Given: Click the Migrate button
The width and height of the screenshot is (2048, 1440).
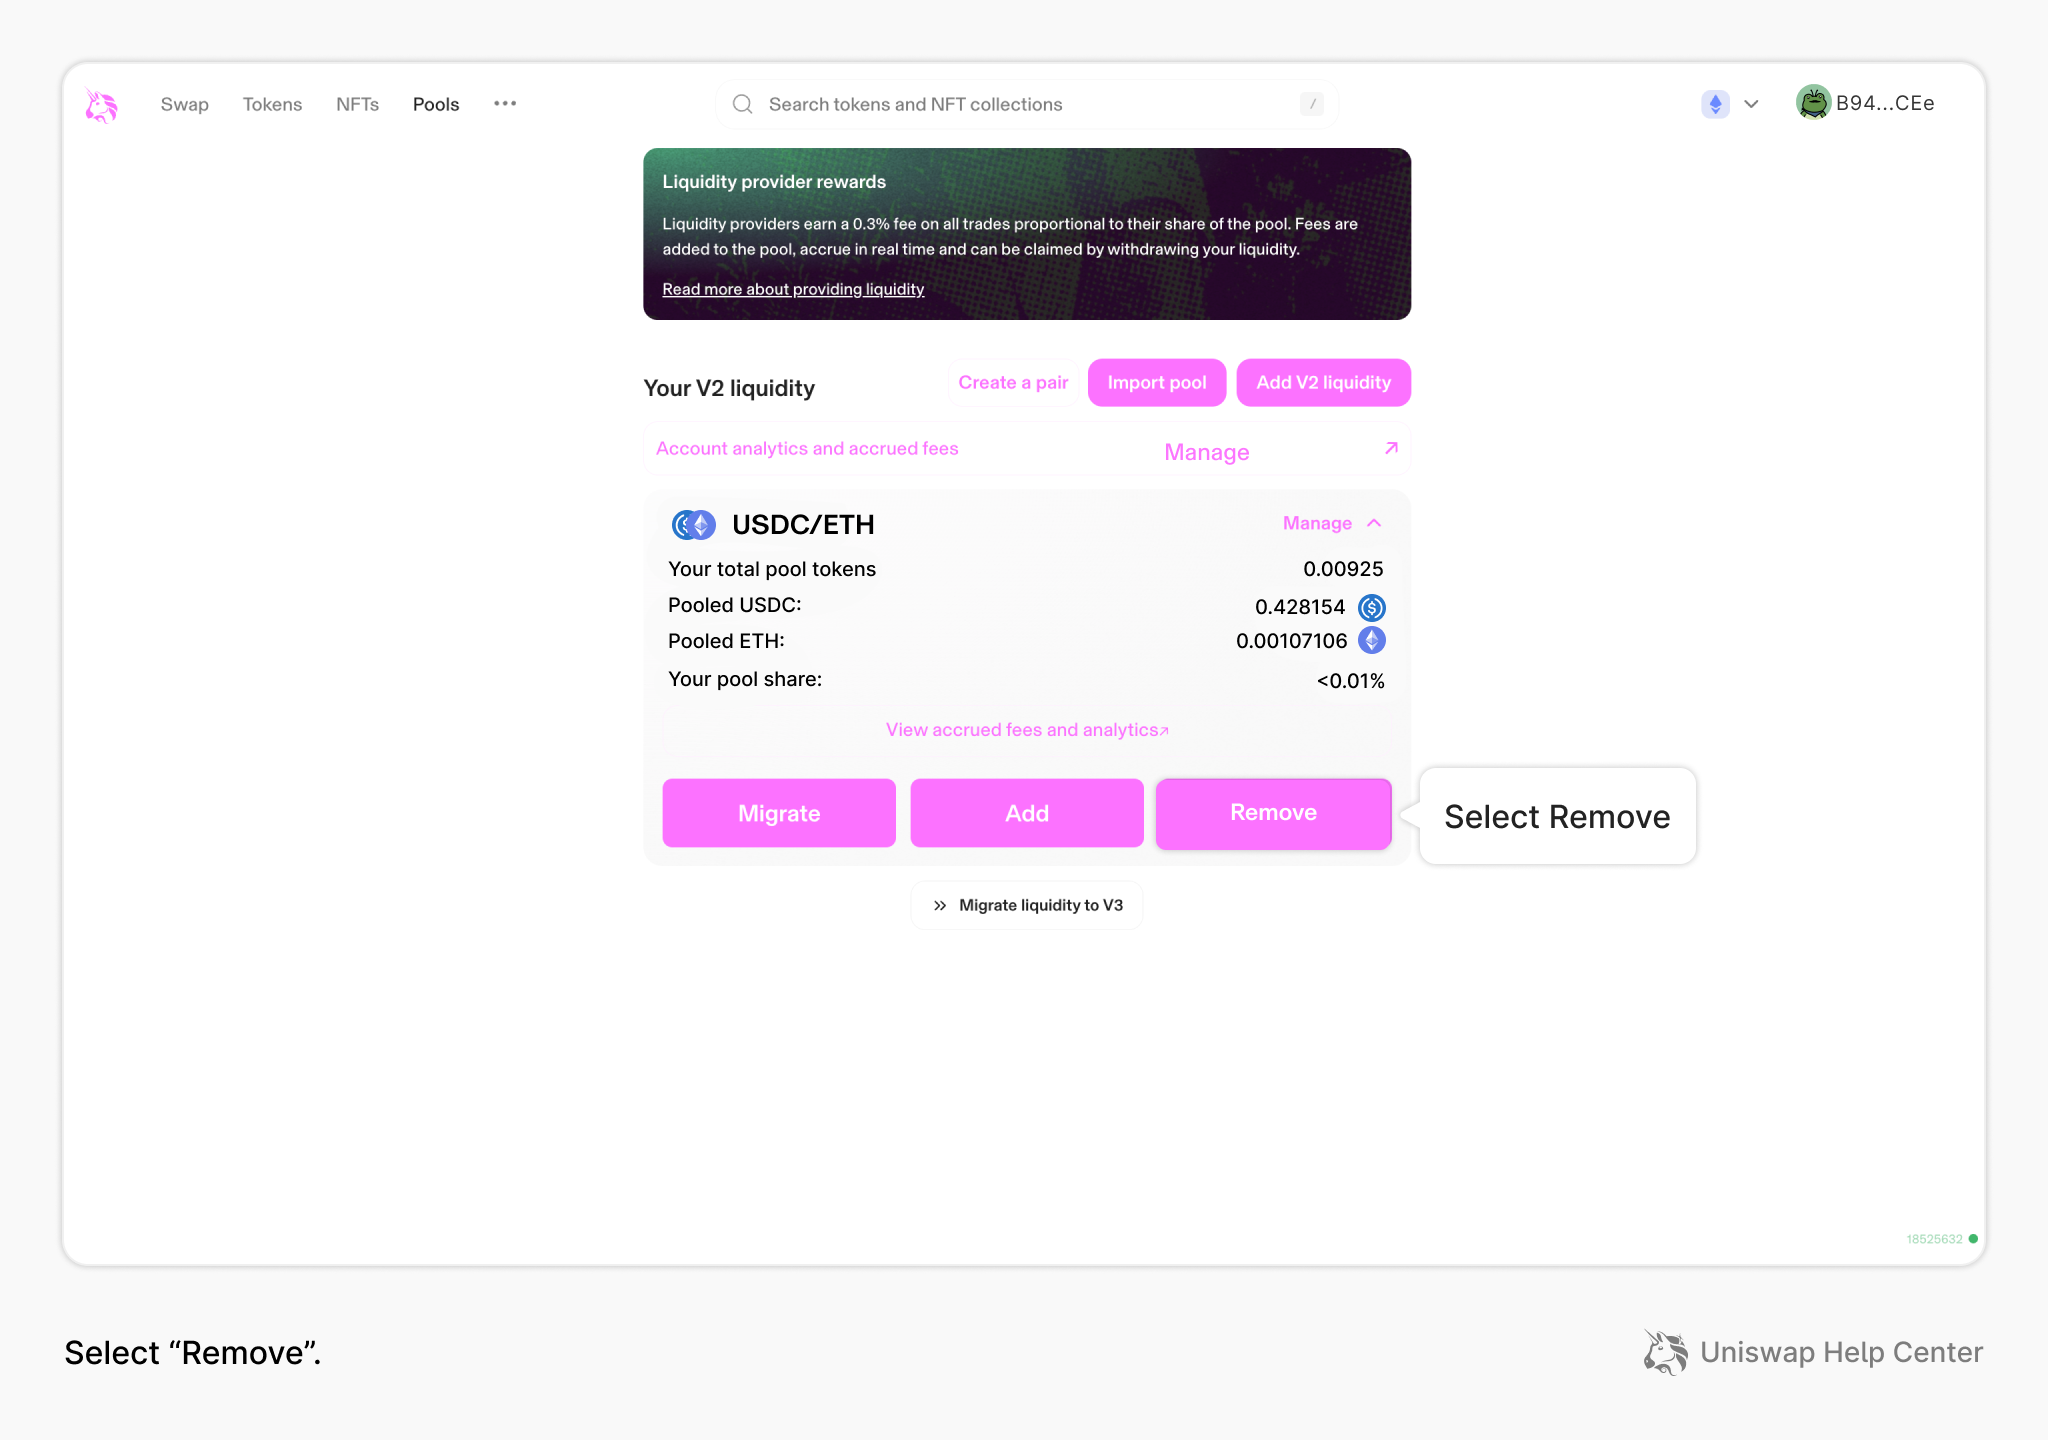Looking at the screenshot, I should (x=779, y=813).
